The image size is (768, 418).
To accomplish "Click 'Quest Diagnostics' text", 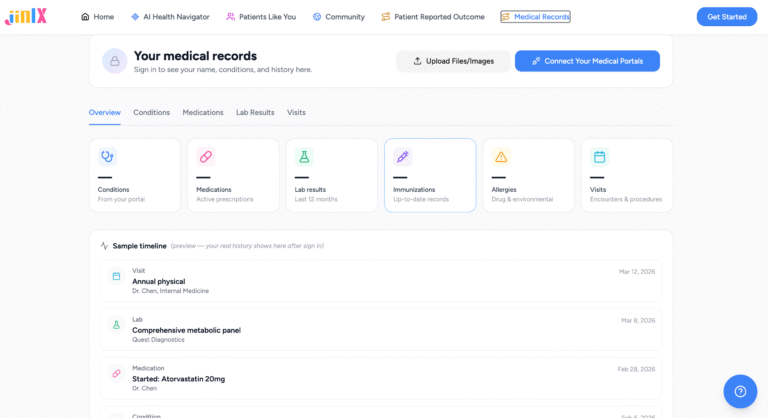I will point(158,340).
